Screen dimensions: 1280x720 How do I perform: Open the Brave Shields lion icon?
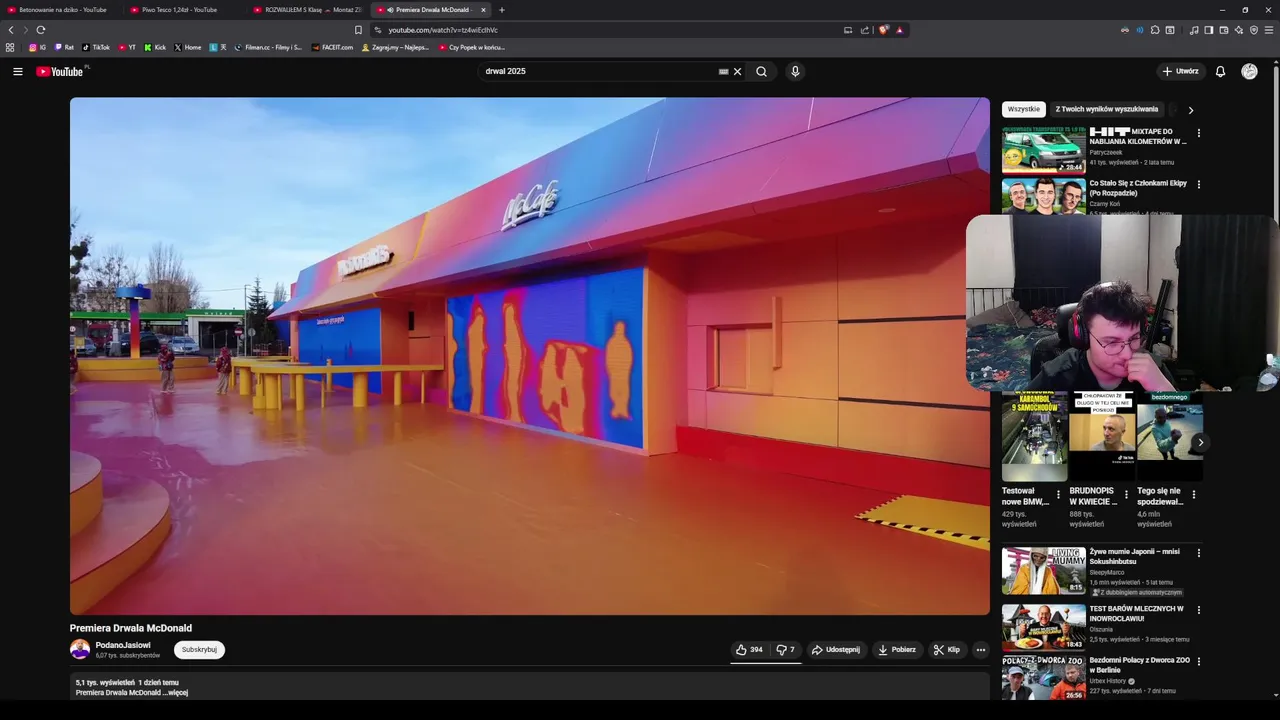[x=883, y=30]
